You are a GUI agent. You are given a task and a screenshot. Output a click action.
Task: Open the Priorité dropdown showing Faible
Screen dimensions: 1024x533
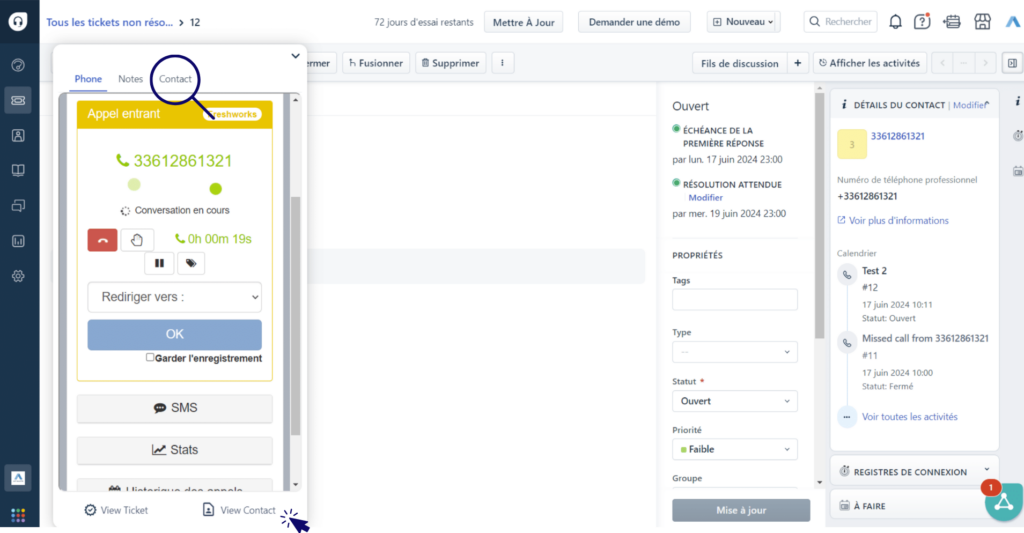coord(735,449)
